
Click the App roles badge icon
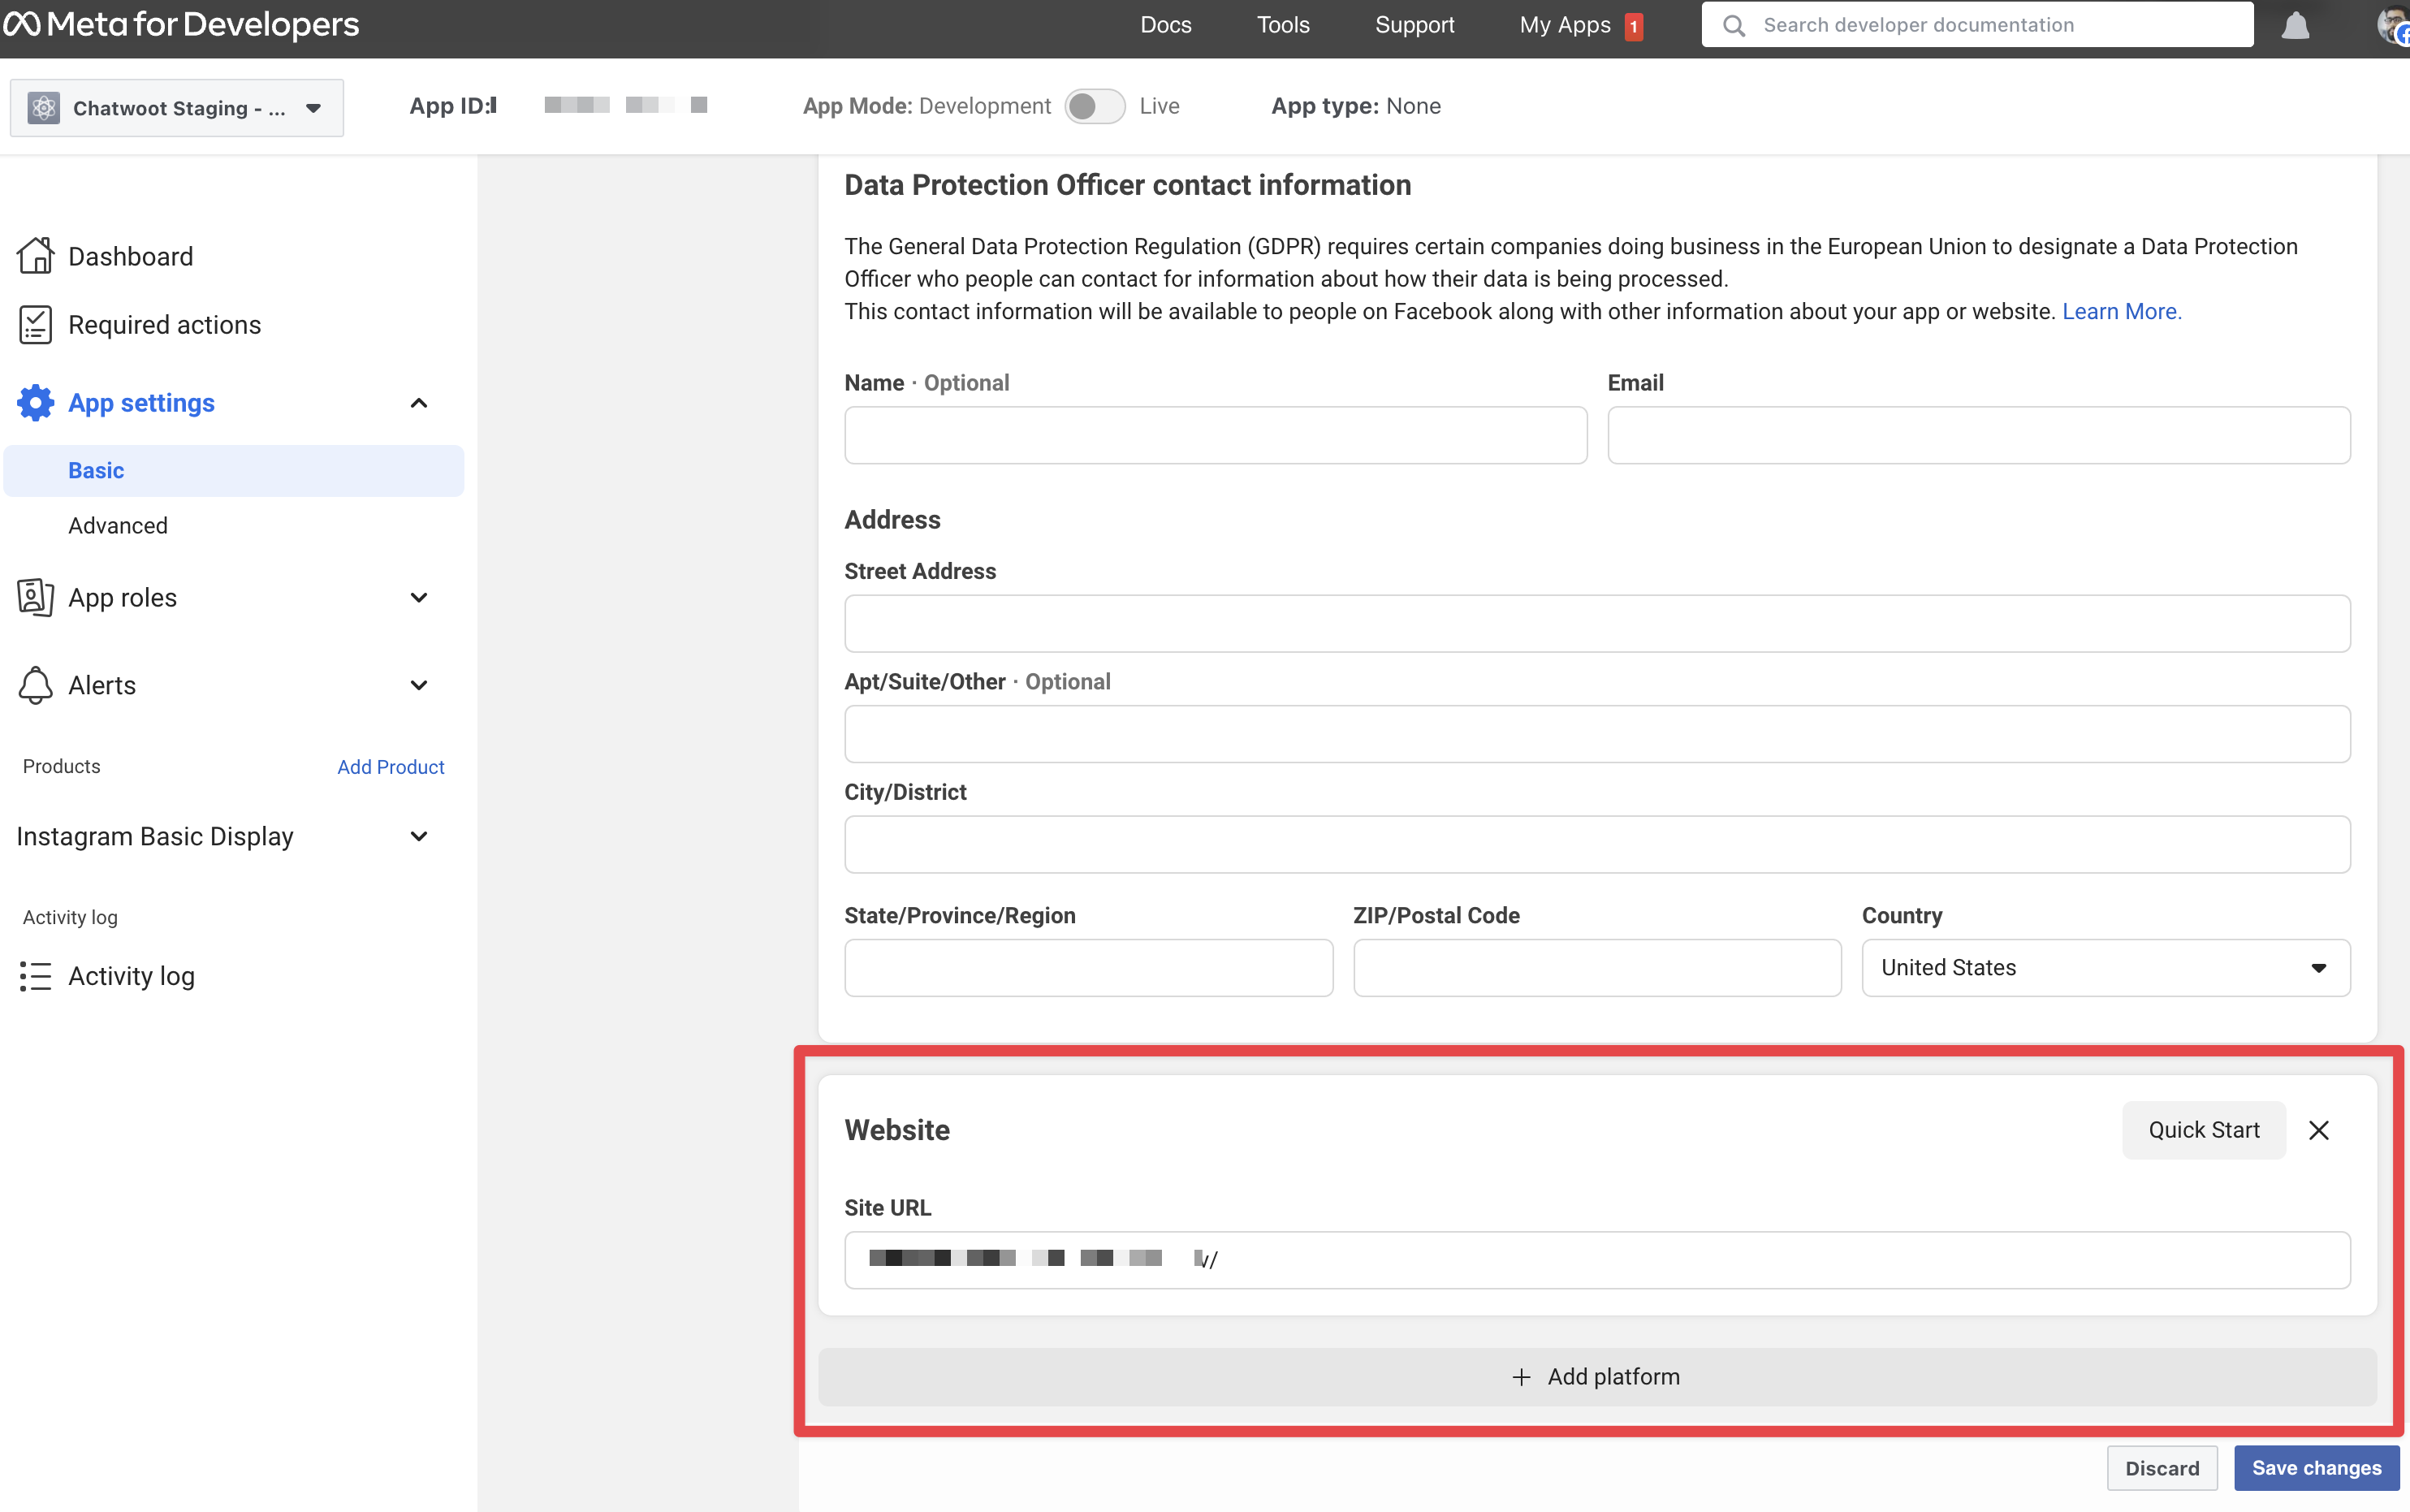(35, 597)
